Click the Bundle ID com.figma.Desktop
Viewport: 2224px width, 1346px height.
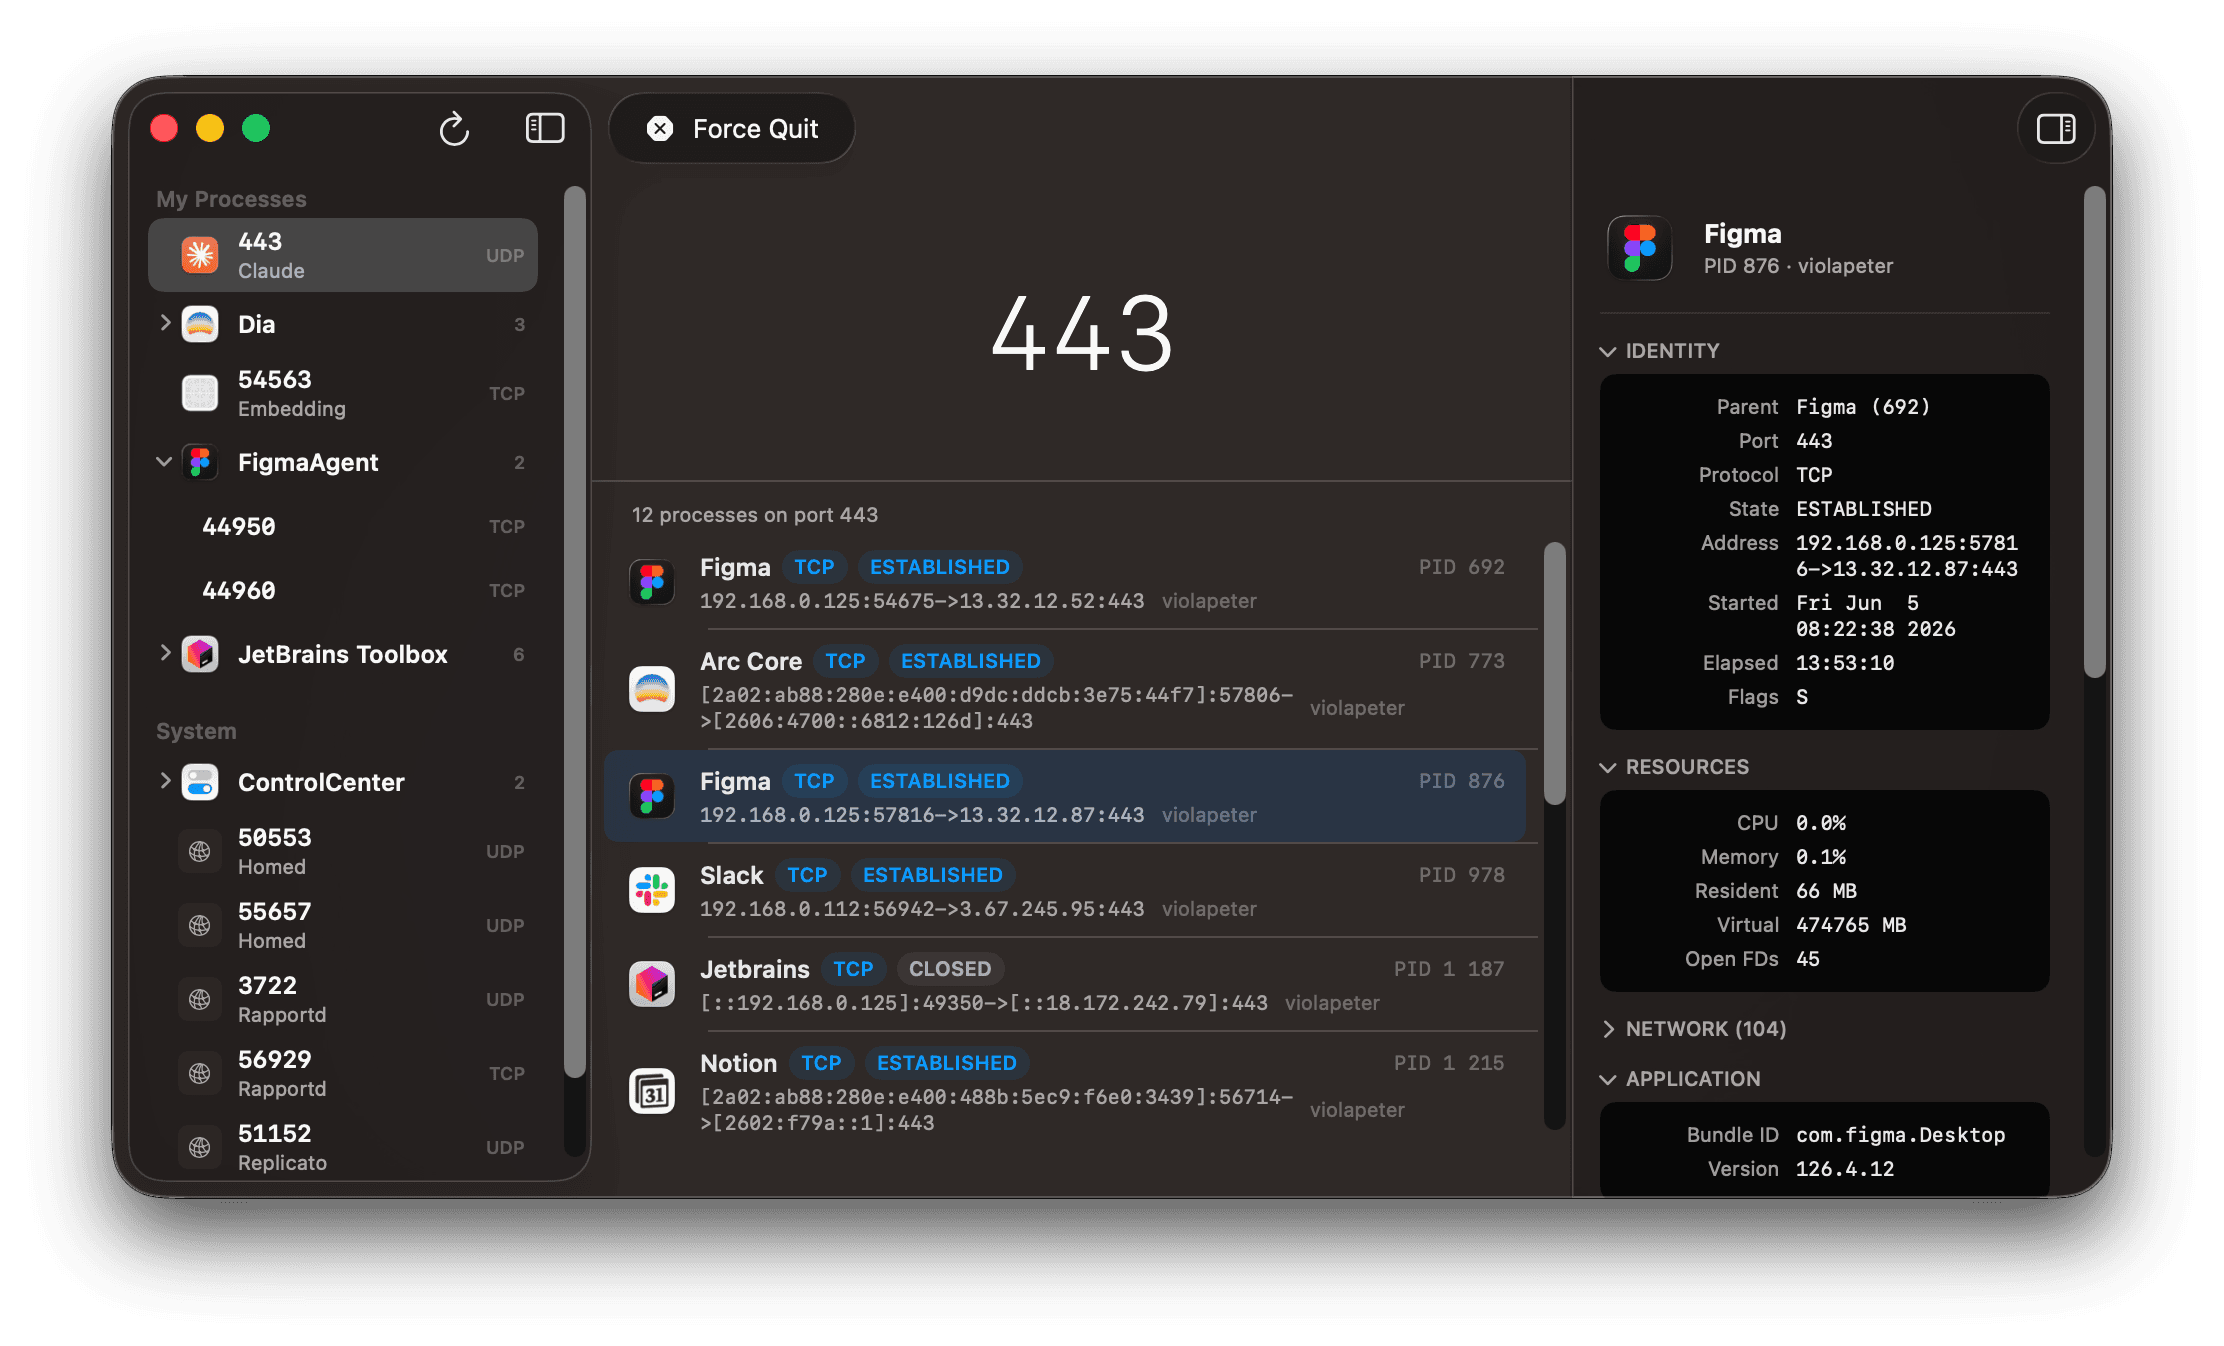click(x=1900, y=1135)
